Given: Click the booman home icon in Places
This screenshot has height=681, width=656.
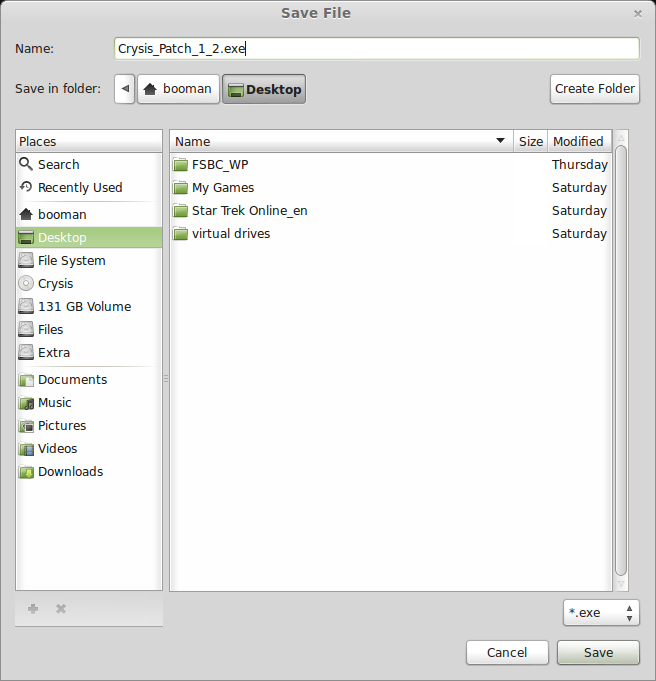Looking at the screenshot, I should click(x=26, y=214).
